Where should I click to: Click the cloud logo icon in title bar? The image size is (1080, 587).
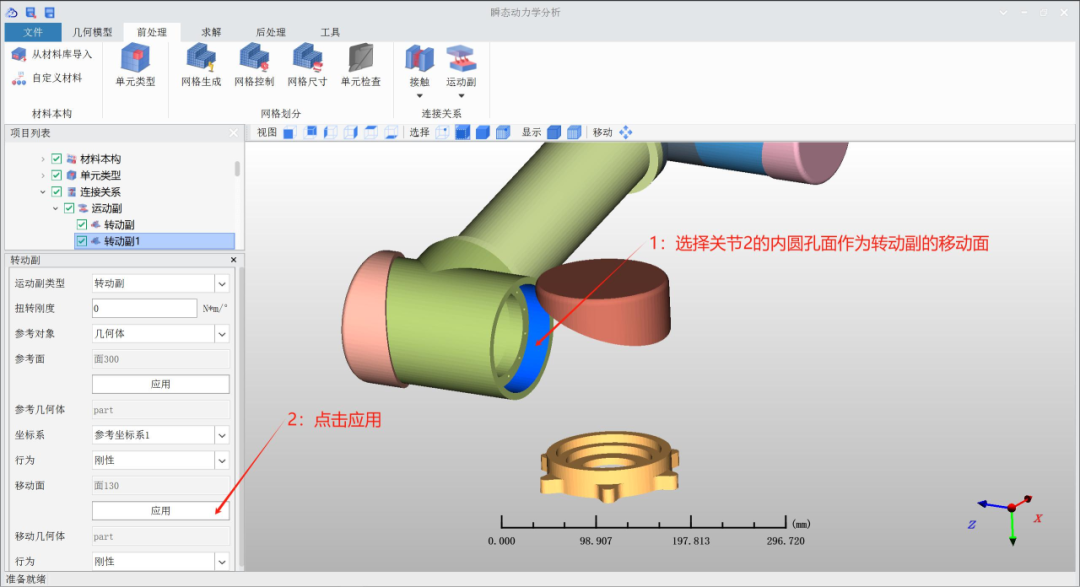click(11, 12)
